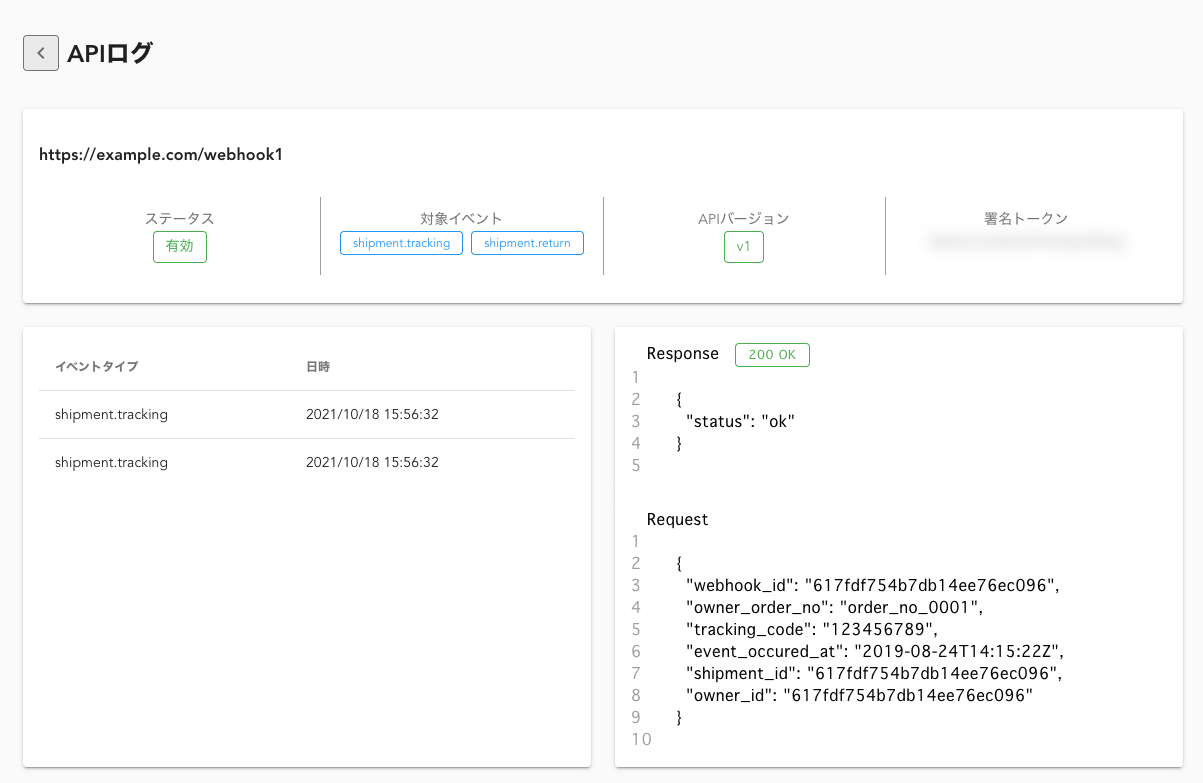Click the "status": "ok" response line
Viewport: 1203px width, 783px height.
[x=739, y=421]
